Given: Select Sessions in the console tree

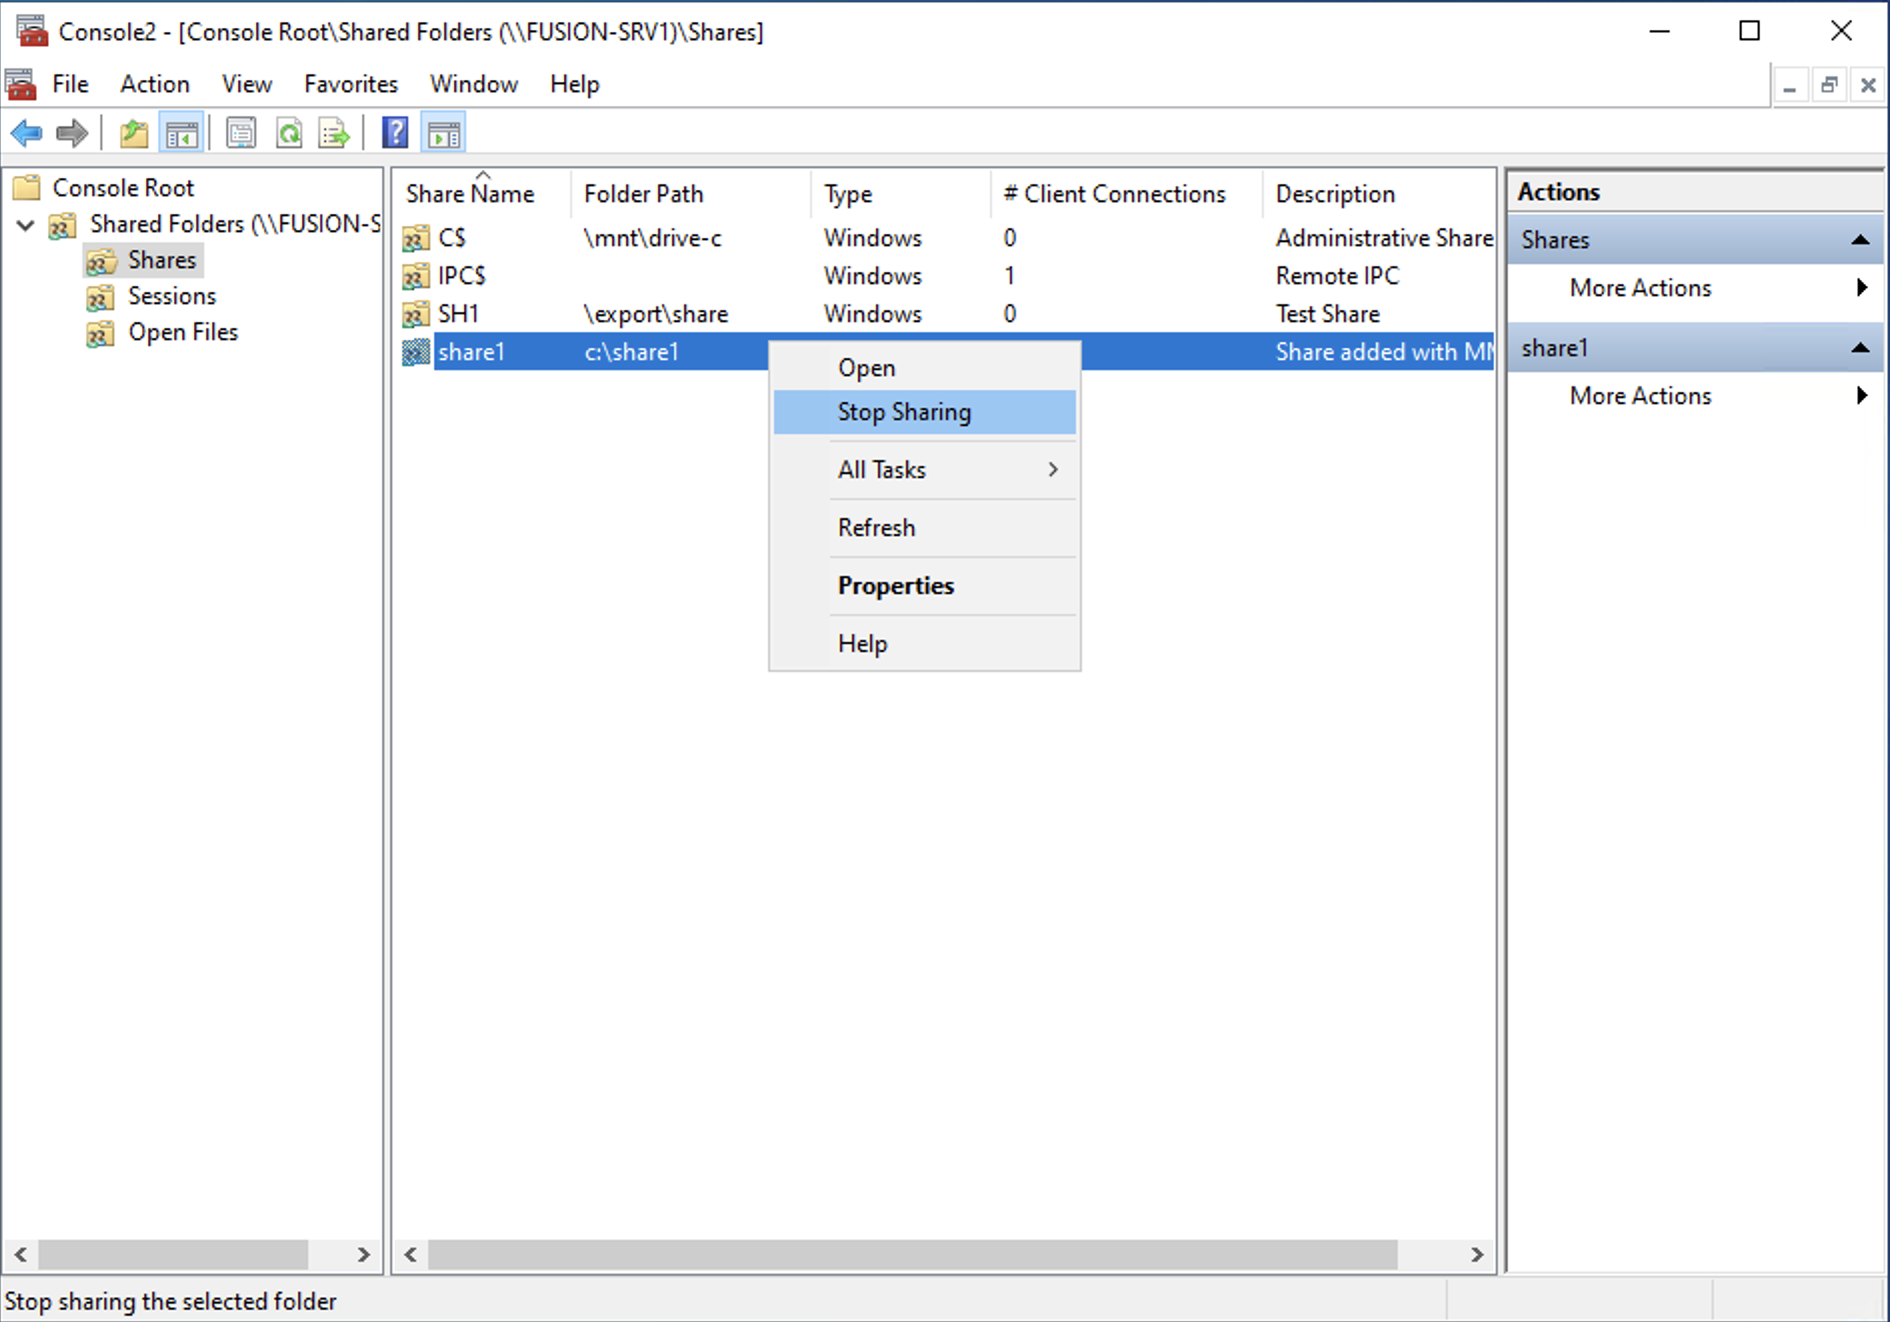Looking at the screenshot, I should [171, 296].
